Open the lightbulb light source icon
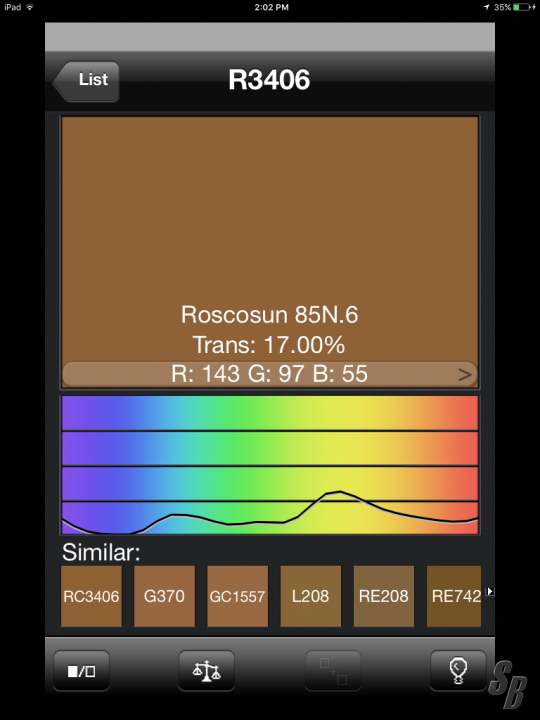The width and height of the screenshot is (540, 720). click(458, 671)
